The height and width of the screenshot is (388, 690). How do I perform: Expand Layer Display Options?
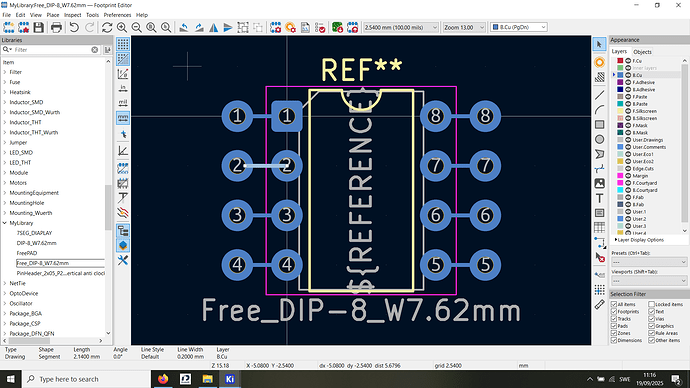coord(616,240)
